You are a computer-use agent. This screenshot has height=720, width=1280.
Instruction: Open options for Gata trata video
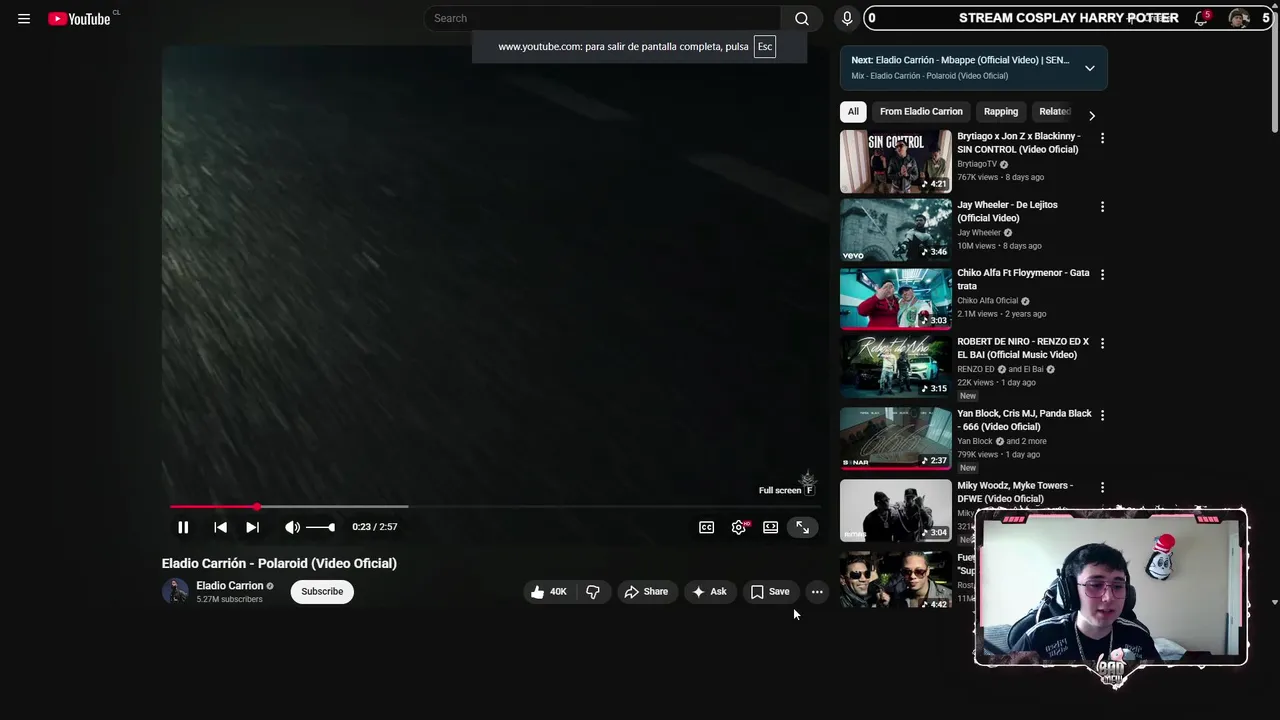coord(1102,275)
